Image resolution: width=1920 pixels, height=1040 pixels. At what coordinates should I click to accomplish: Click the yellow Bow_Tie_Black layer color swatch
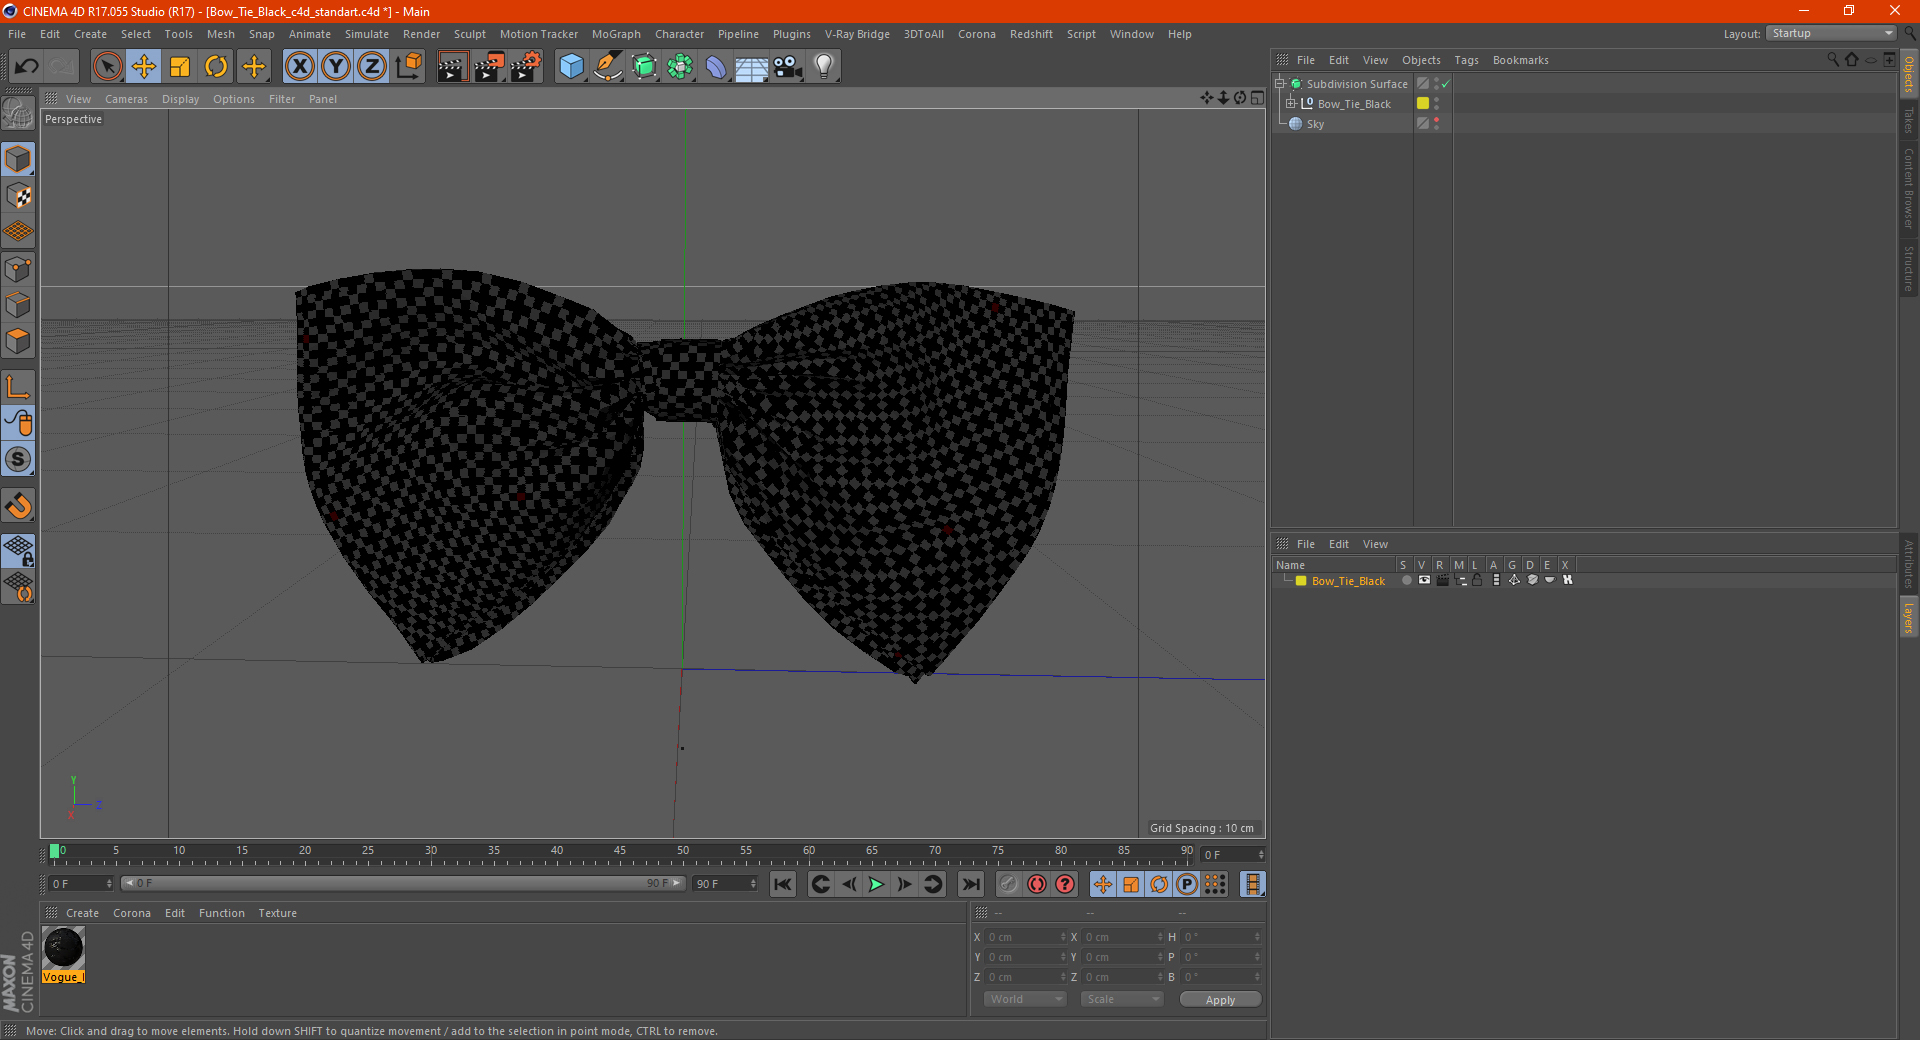[x=1301, y=581]
